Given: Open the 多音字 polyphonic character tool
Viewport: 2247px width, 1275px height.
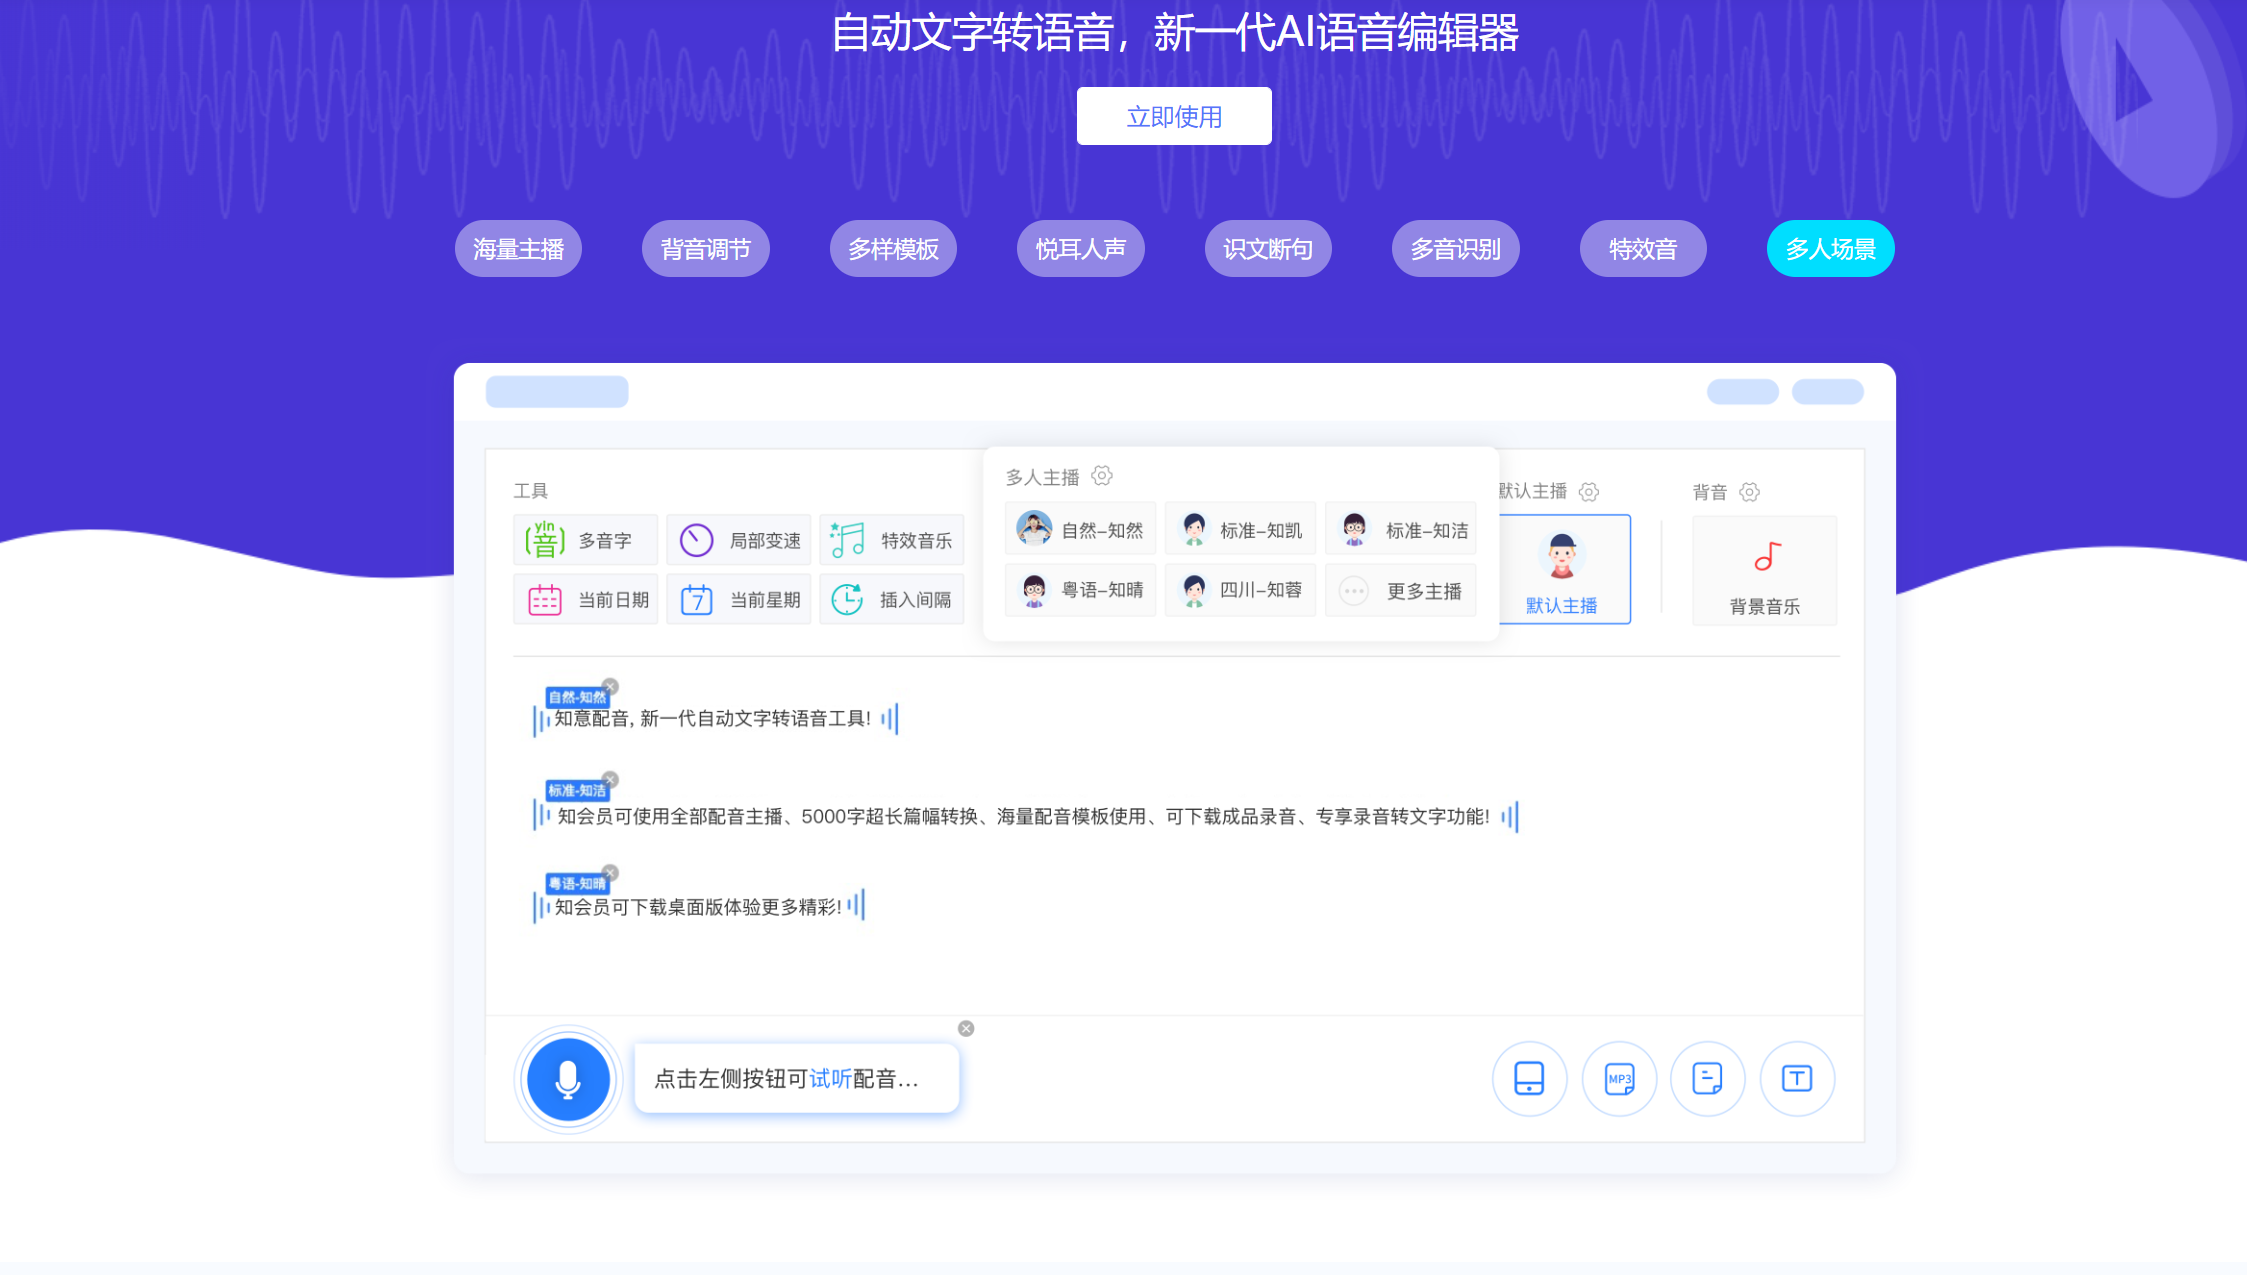Looking at the screenshot, I should click(585, 539).
